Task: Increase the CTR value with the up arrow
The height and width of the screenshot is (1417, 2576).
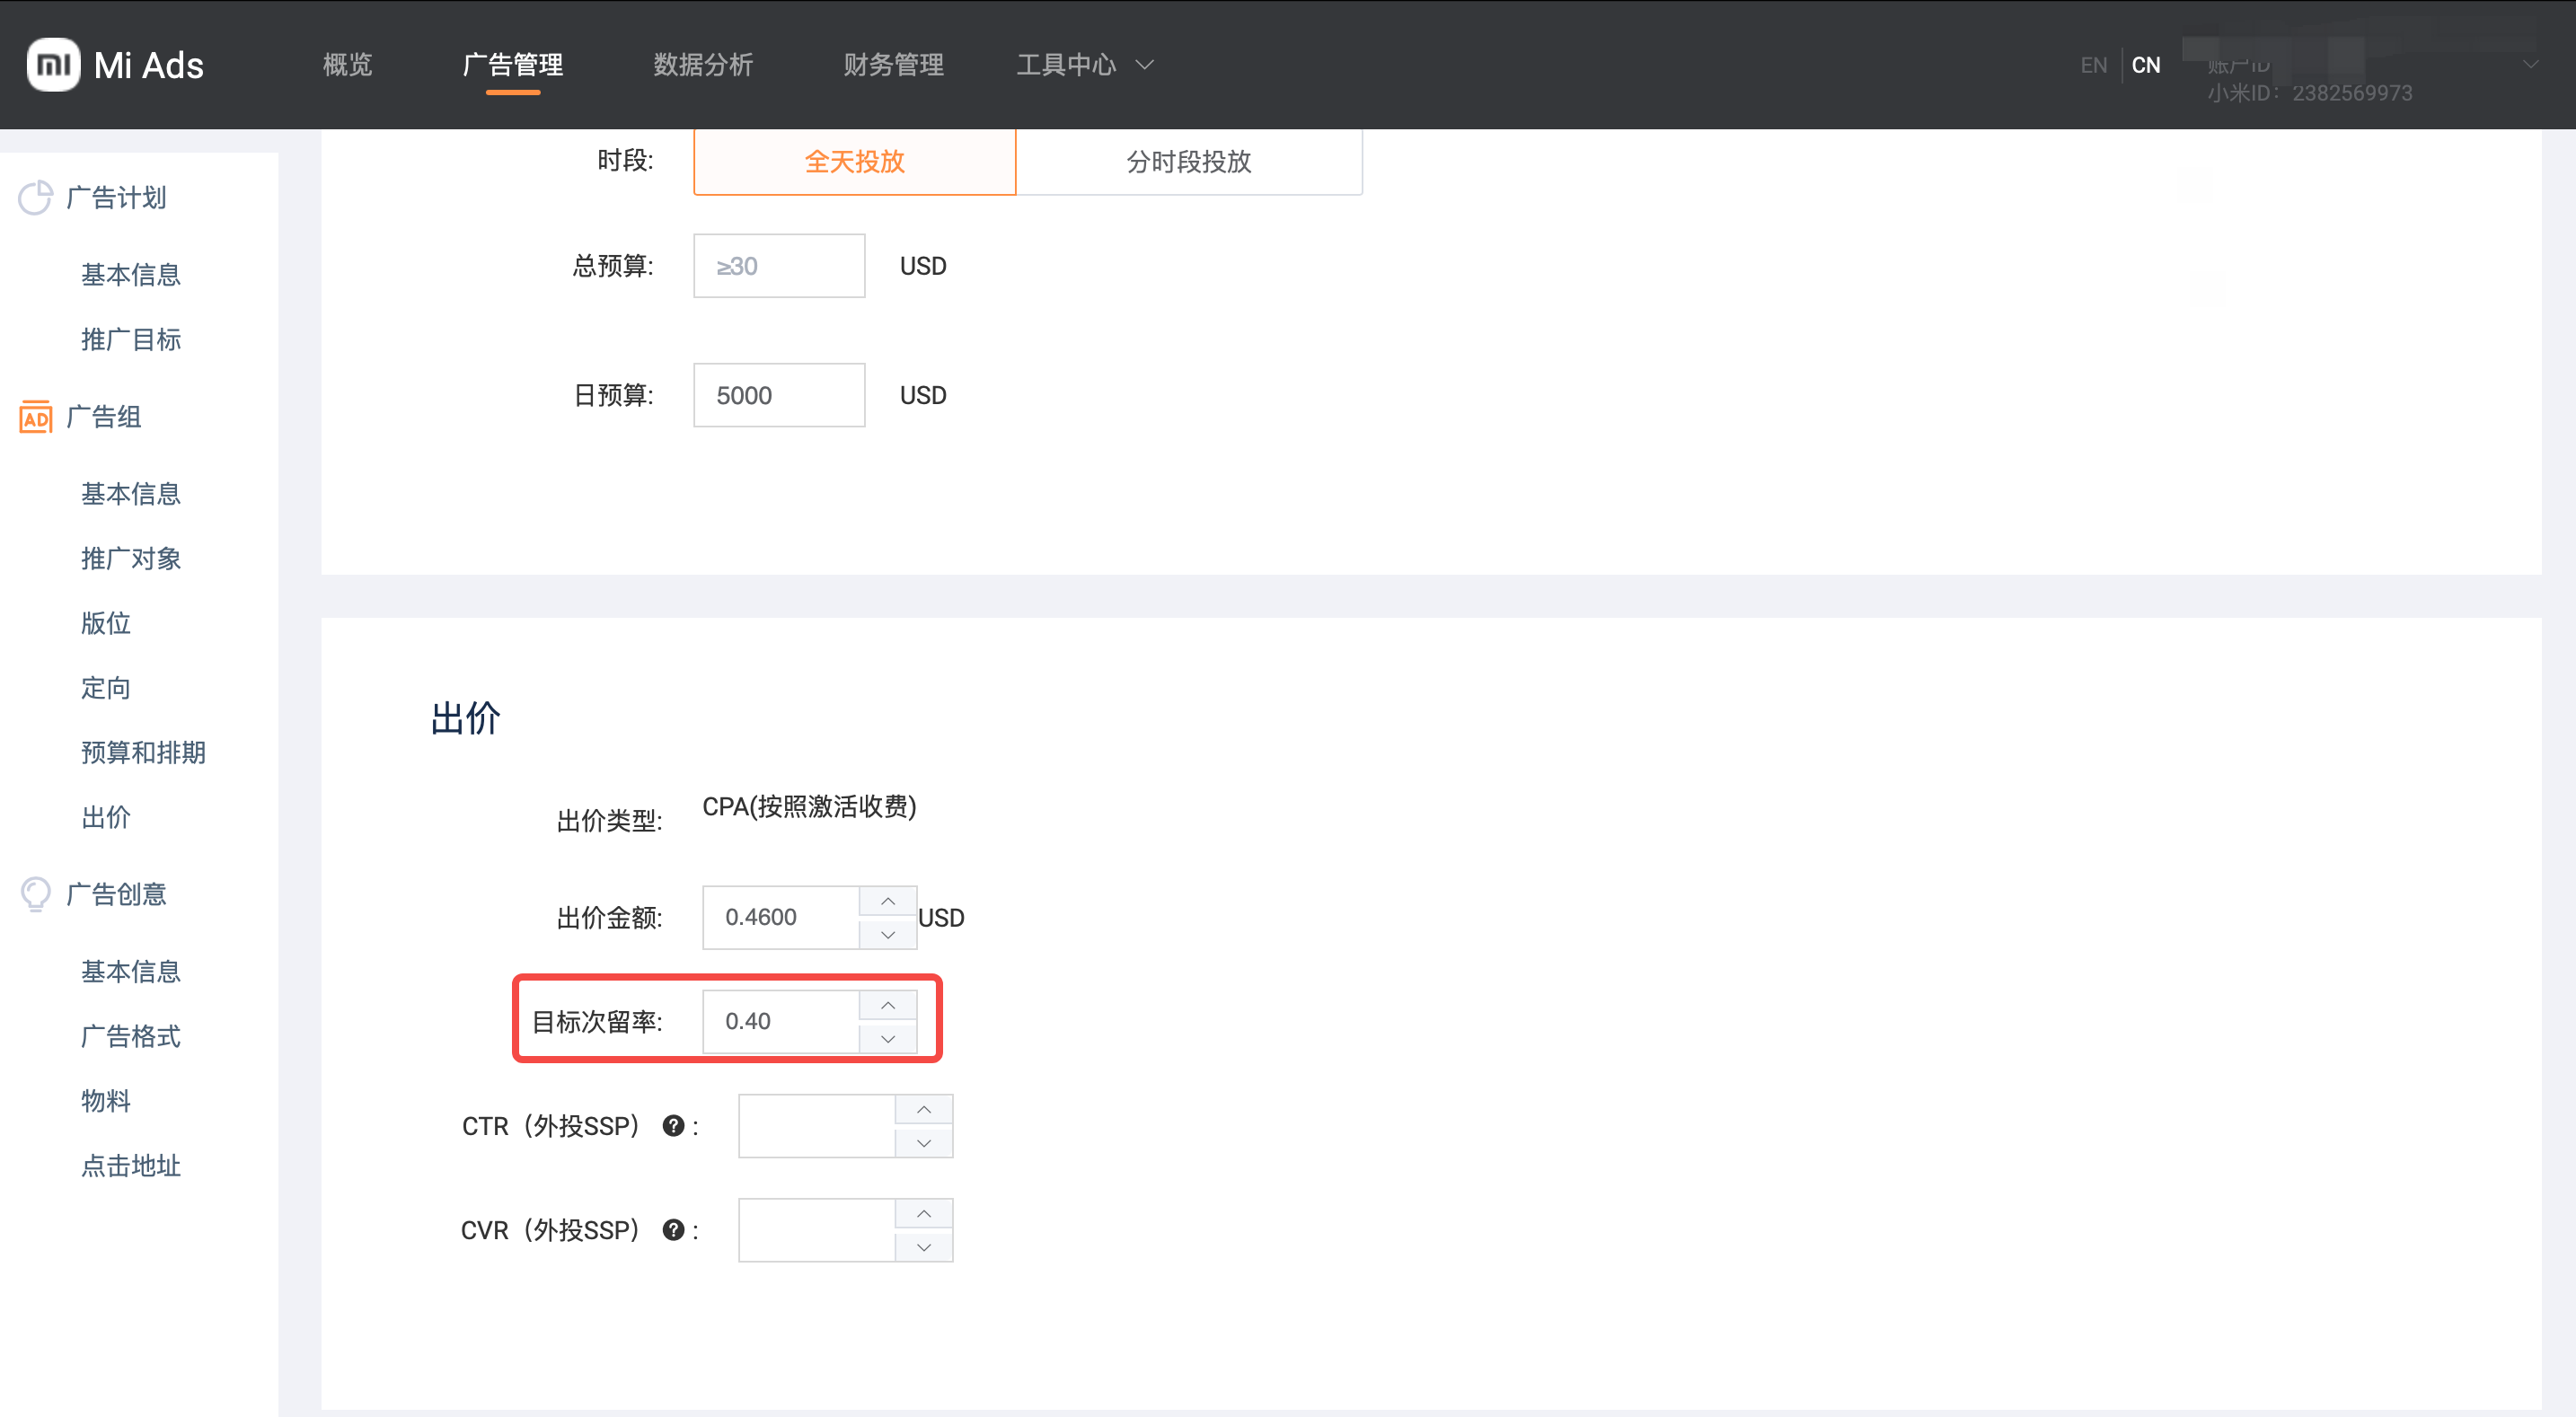Action: point(923,1110)
